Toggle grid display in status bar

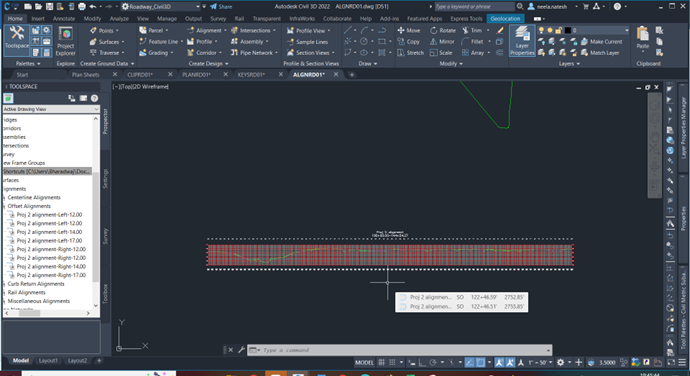382,362
